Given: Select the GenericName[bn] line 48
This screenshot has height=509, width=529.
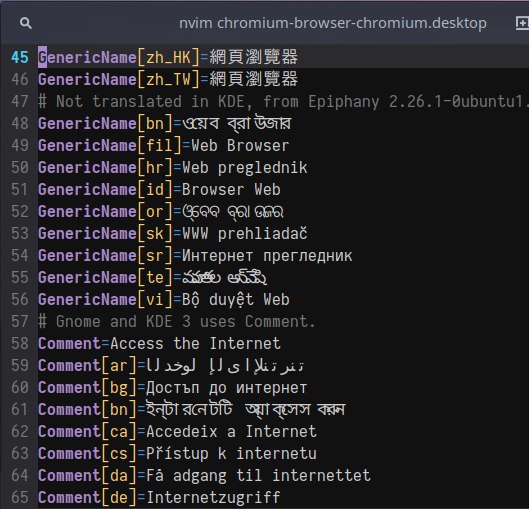Looking at the screenshot, I should click(165, 123).
